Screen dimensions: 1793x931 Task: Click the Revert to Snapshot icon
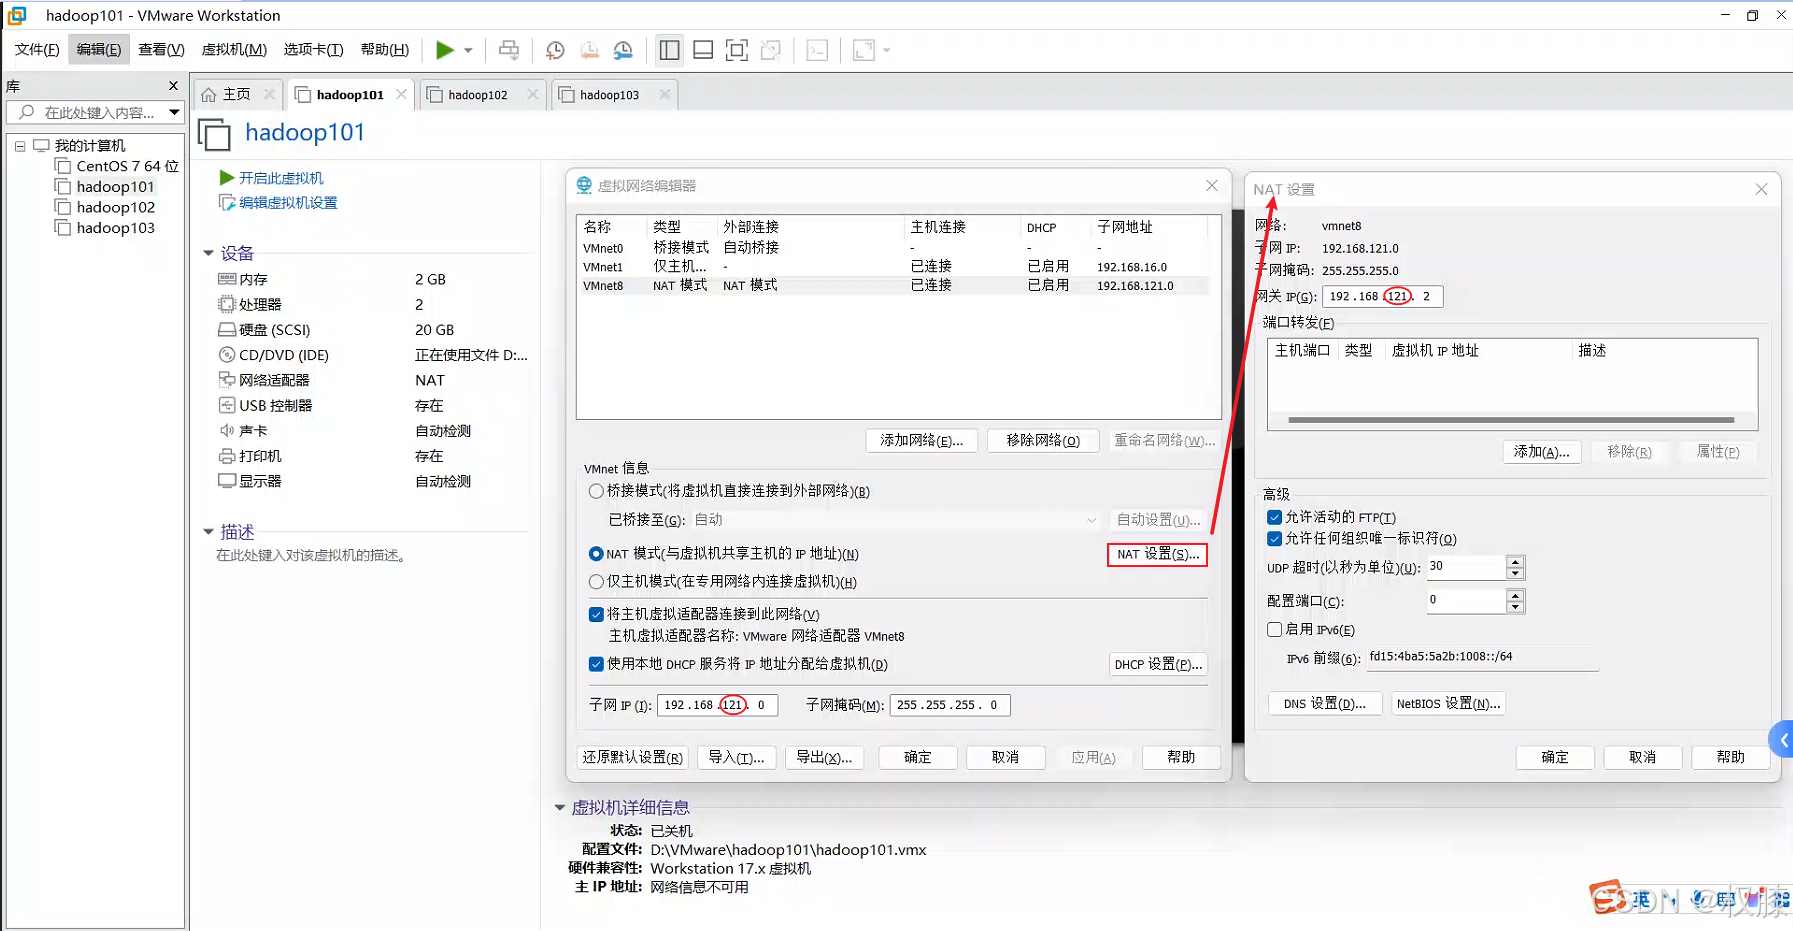pyautogui.click(x=589, y=50)
